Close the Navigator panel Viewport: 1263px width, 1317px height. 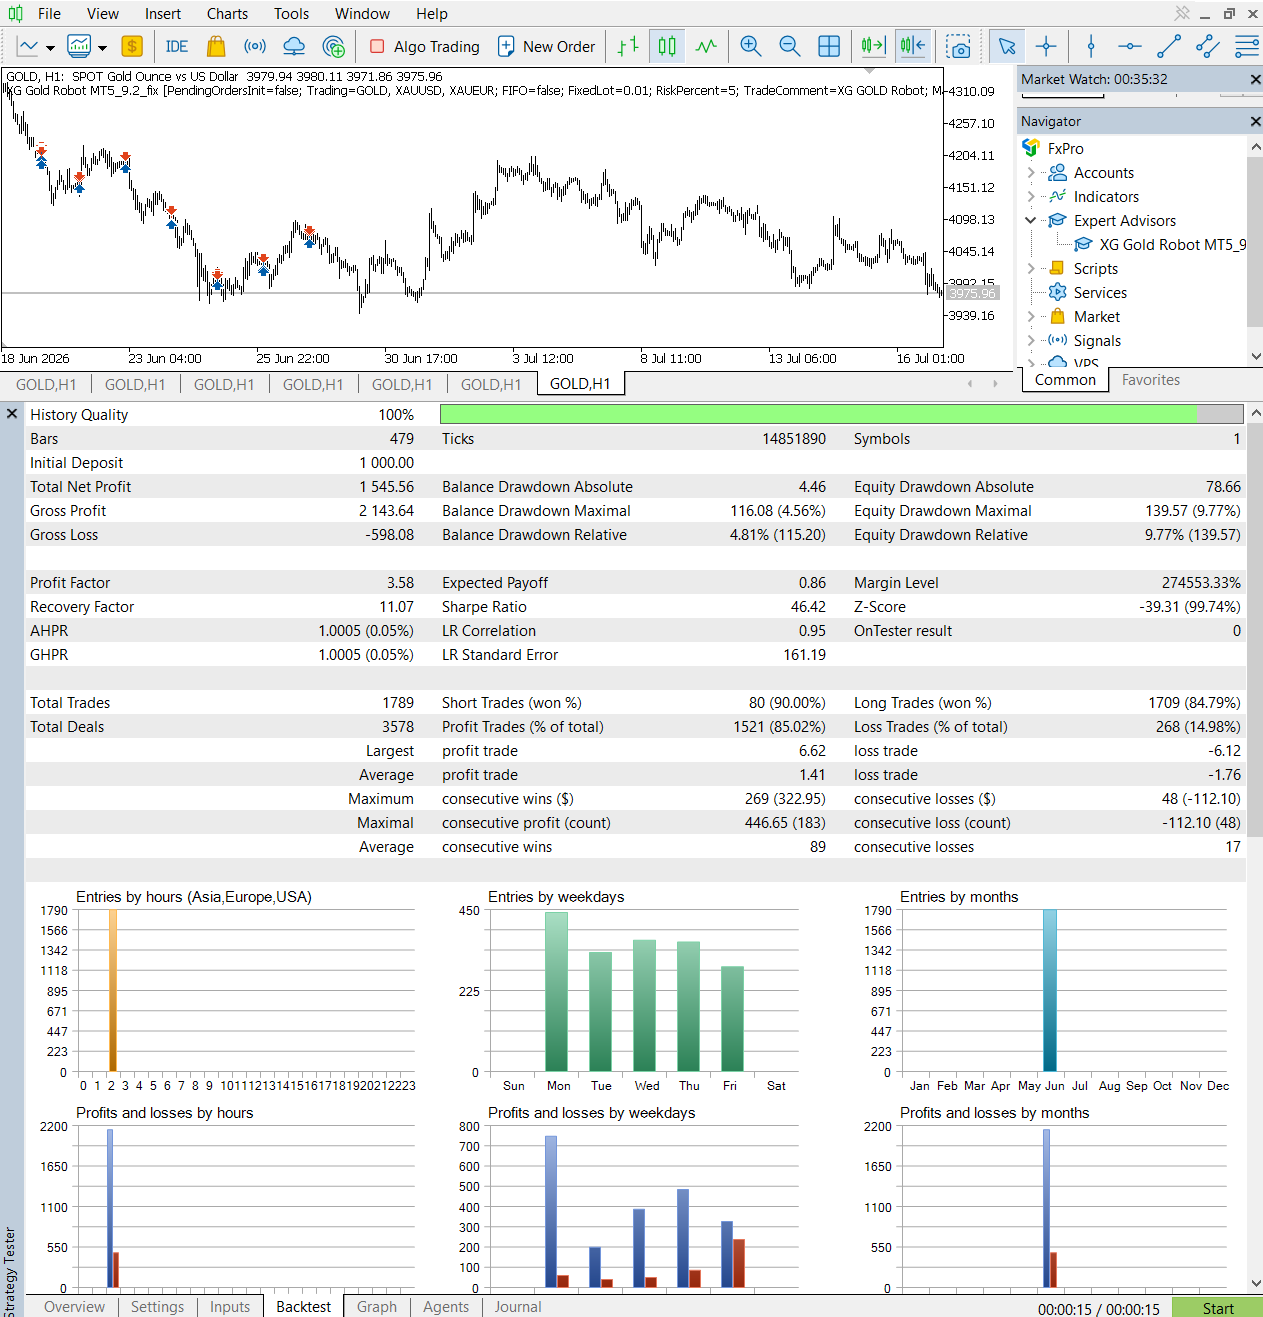(x=1255, y=121)
